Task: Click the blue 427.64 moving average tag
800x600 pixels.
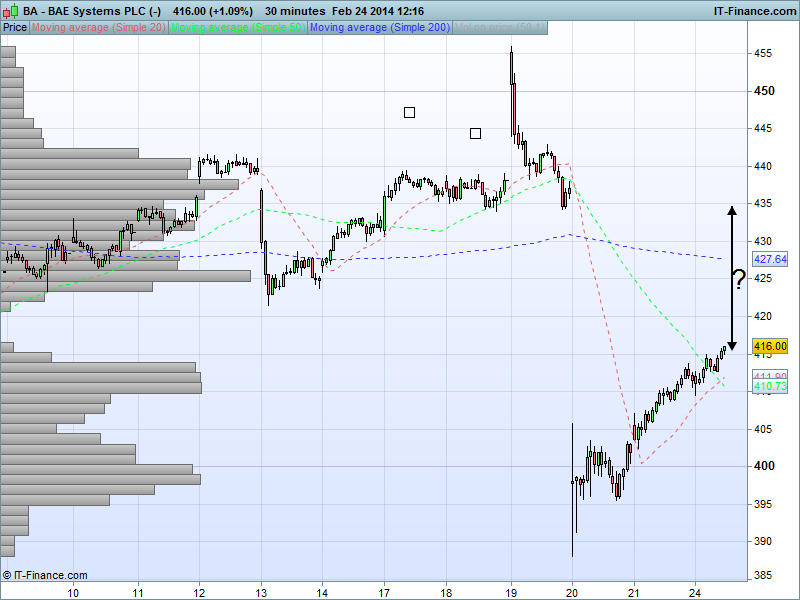Action: pos(771,258)
